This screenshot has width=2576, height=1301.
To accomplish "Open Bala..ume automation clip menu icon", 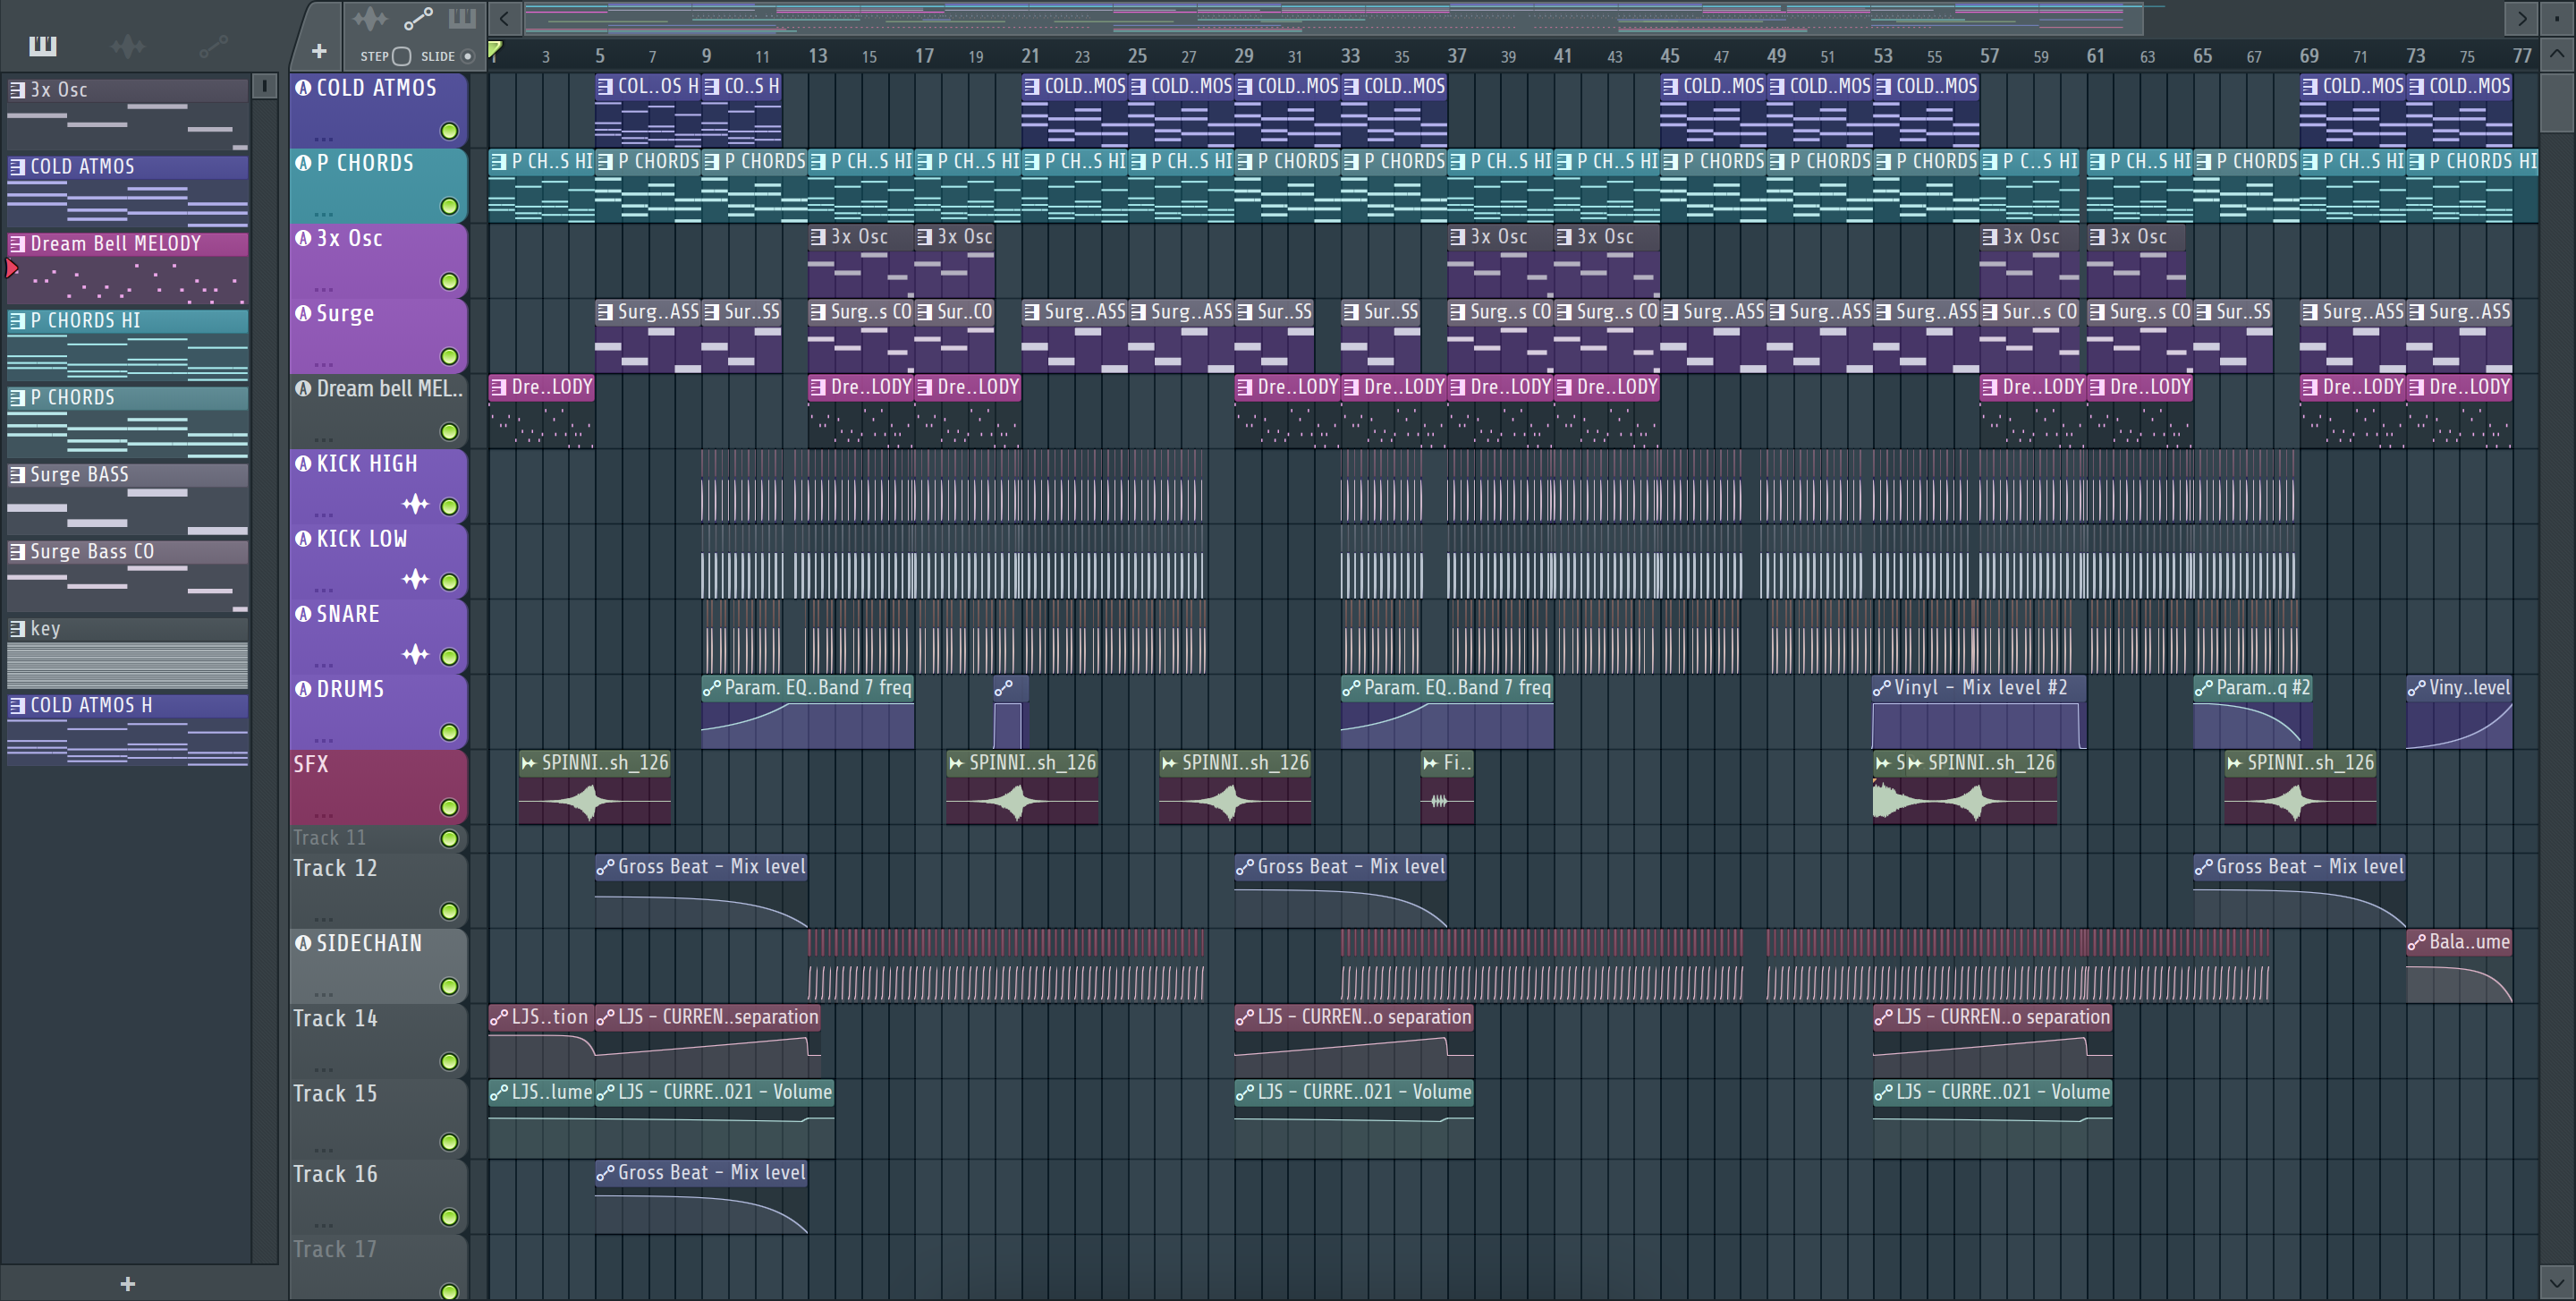I will coord(2416,942).
